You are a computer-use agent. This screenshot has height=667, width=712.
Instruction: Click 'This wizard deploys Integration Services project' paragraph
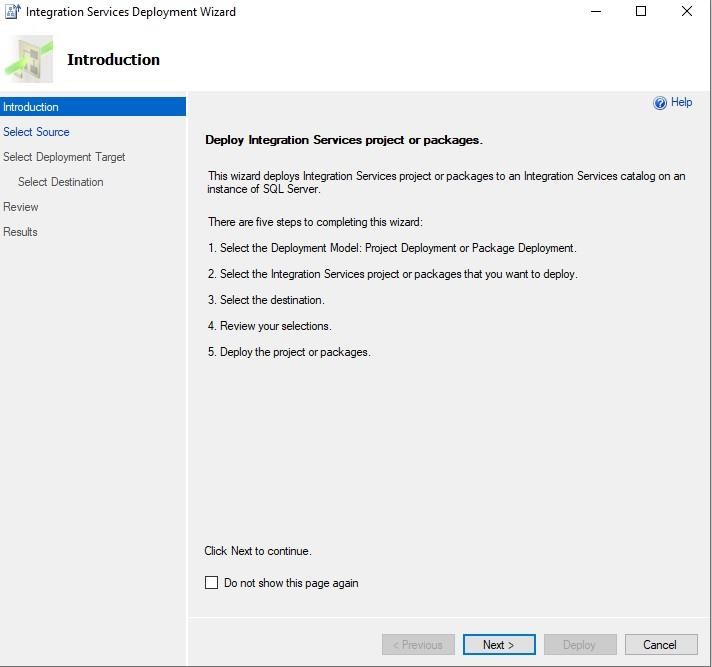(x=446, y=182)
